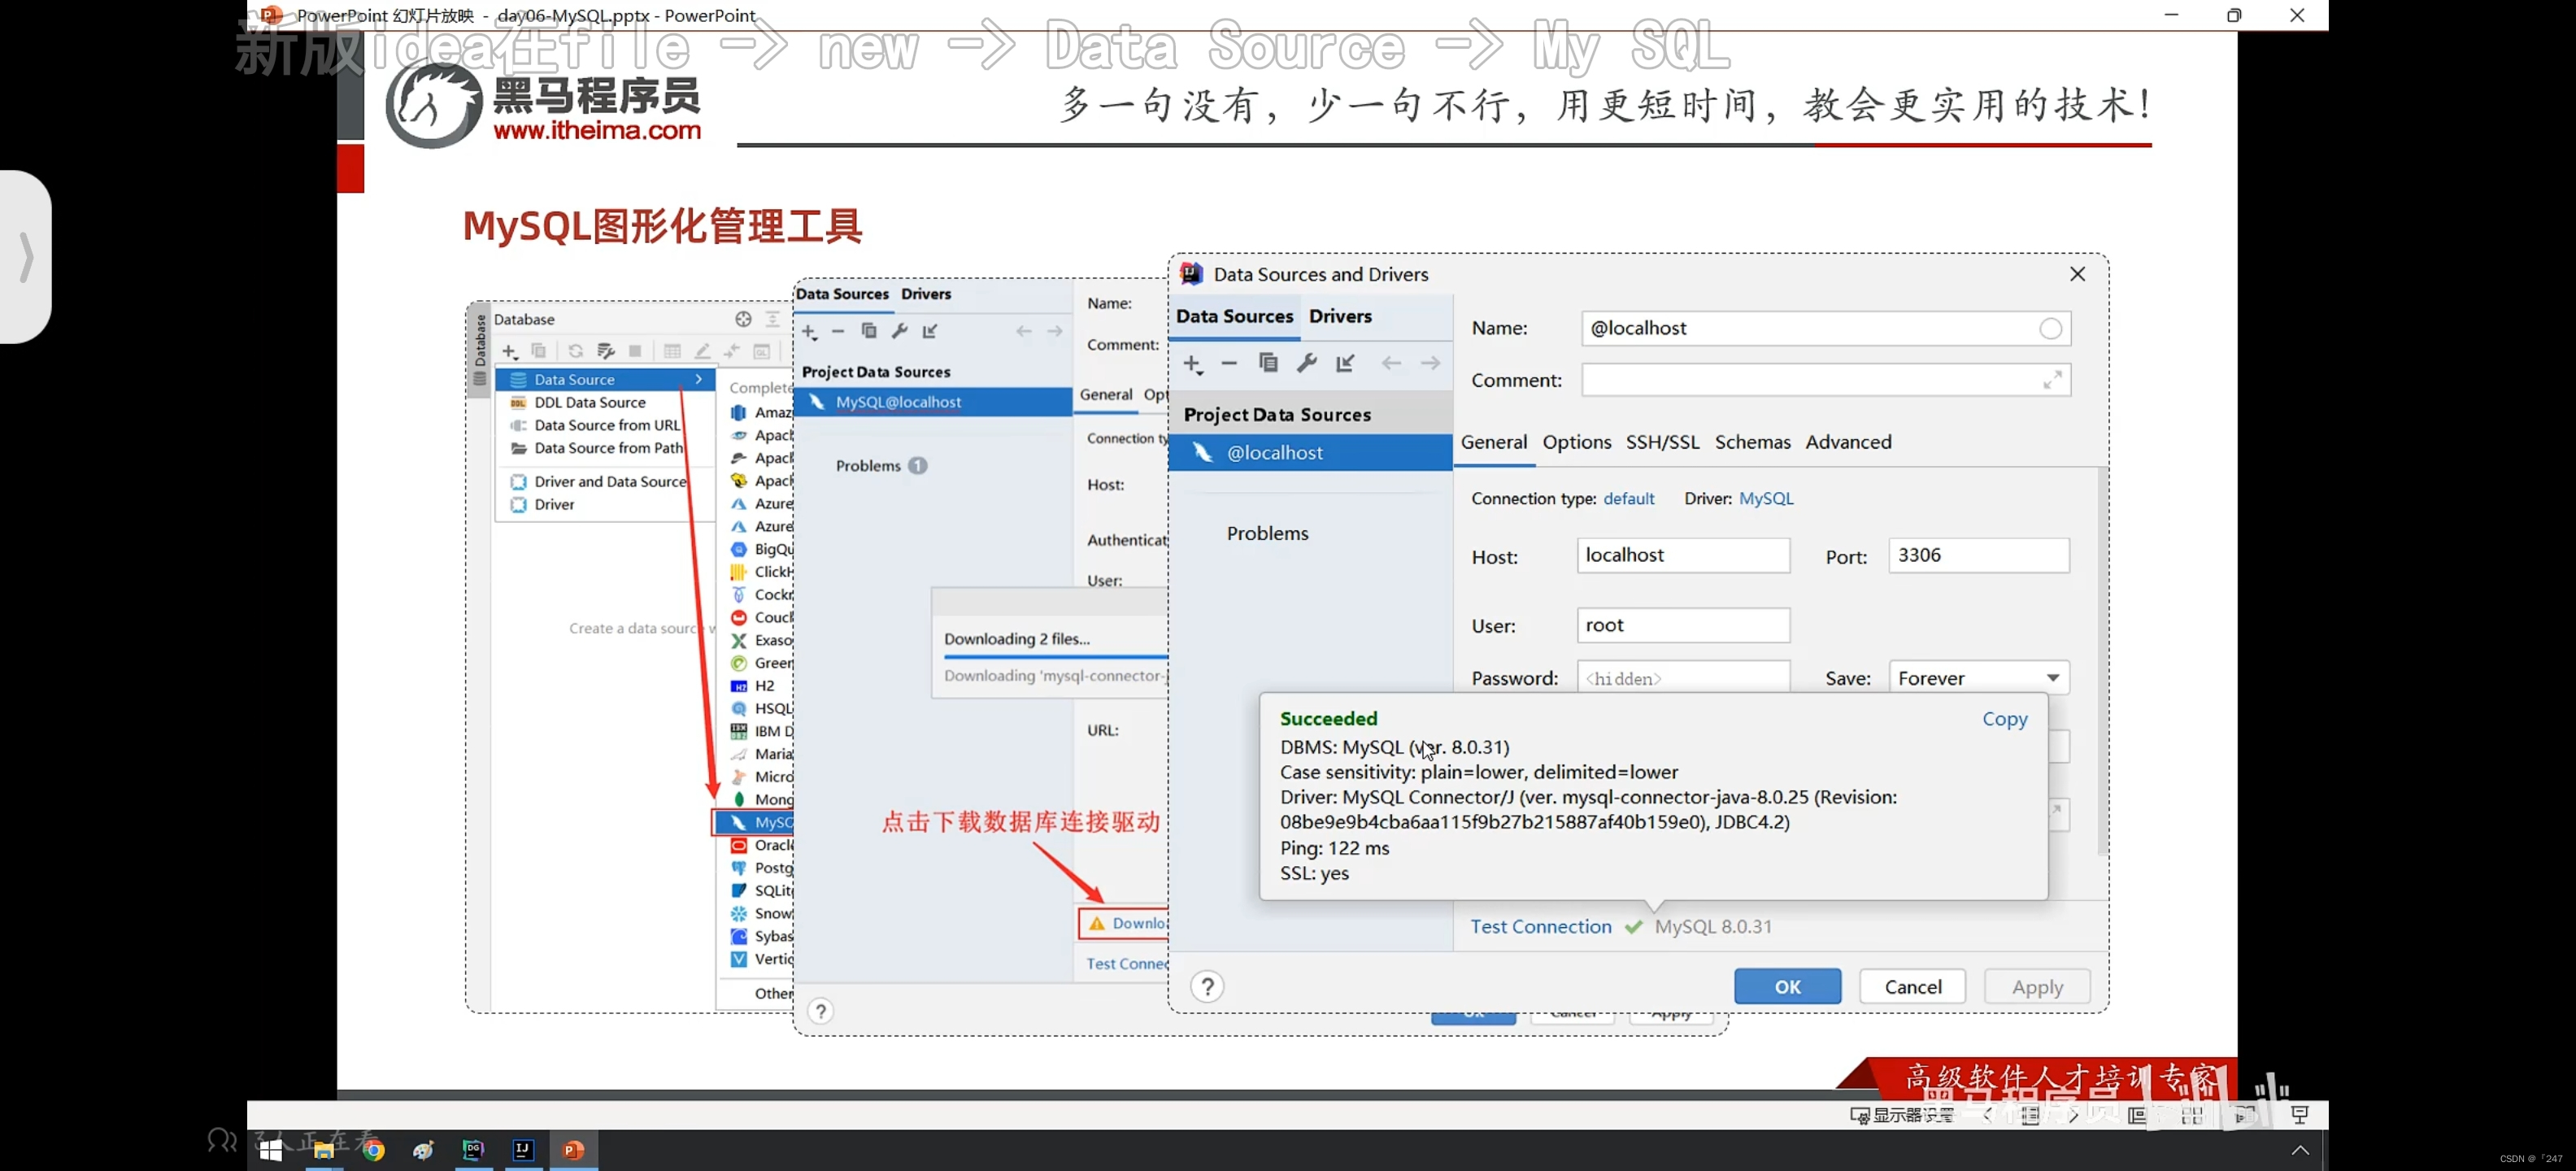
Task: Click the OK button in front dialog
Action: (1787, 987)
